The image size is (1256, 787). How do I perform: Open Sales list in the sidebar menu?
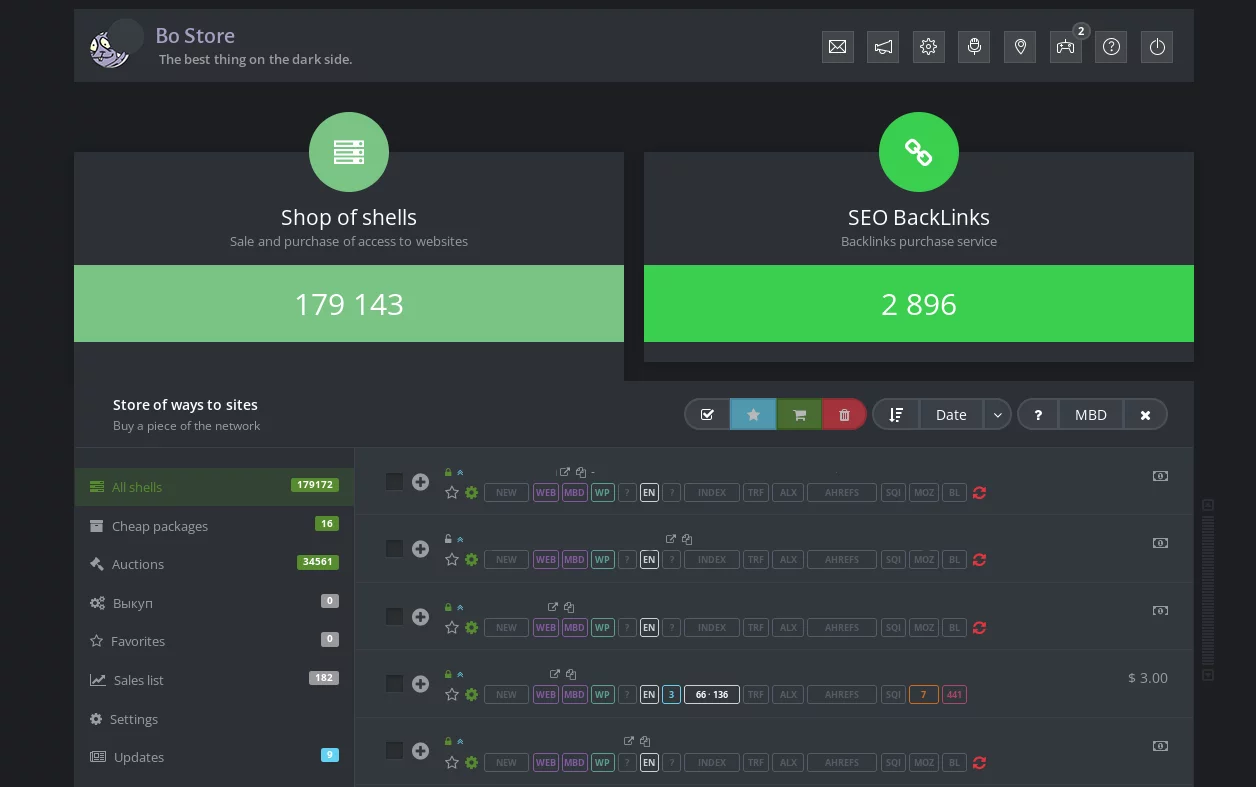tap(138, 681)
